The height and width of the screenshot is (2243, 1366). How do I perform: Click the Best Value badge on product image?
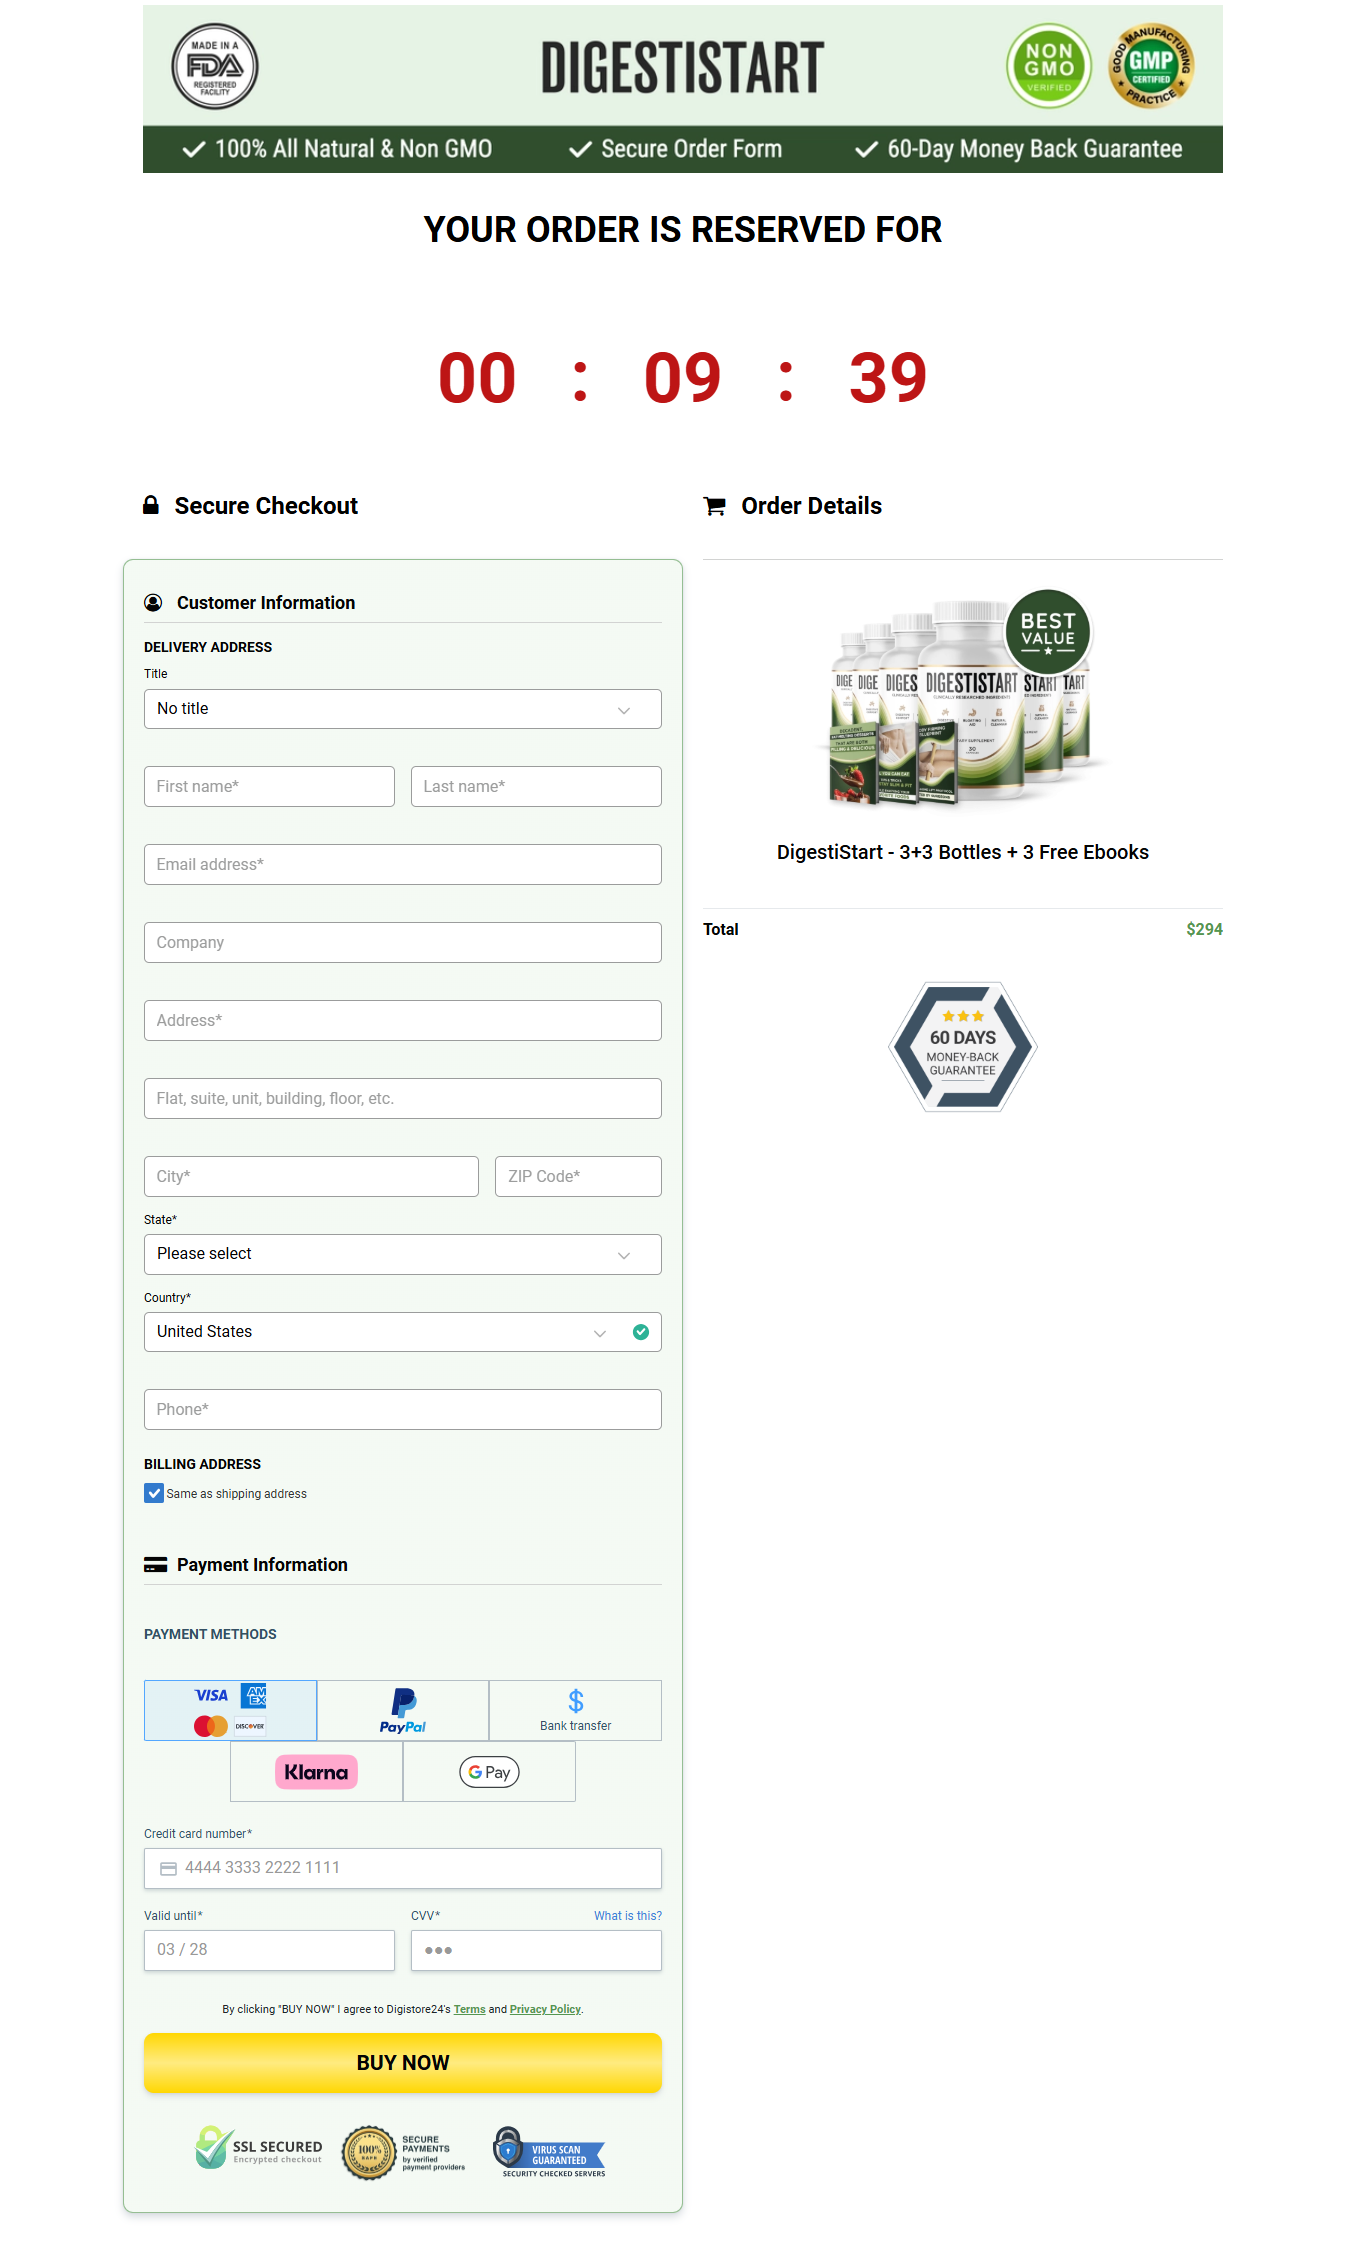tap(1048, 632)
